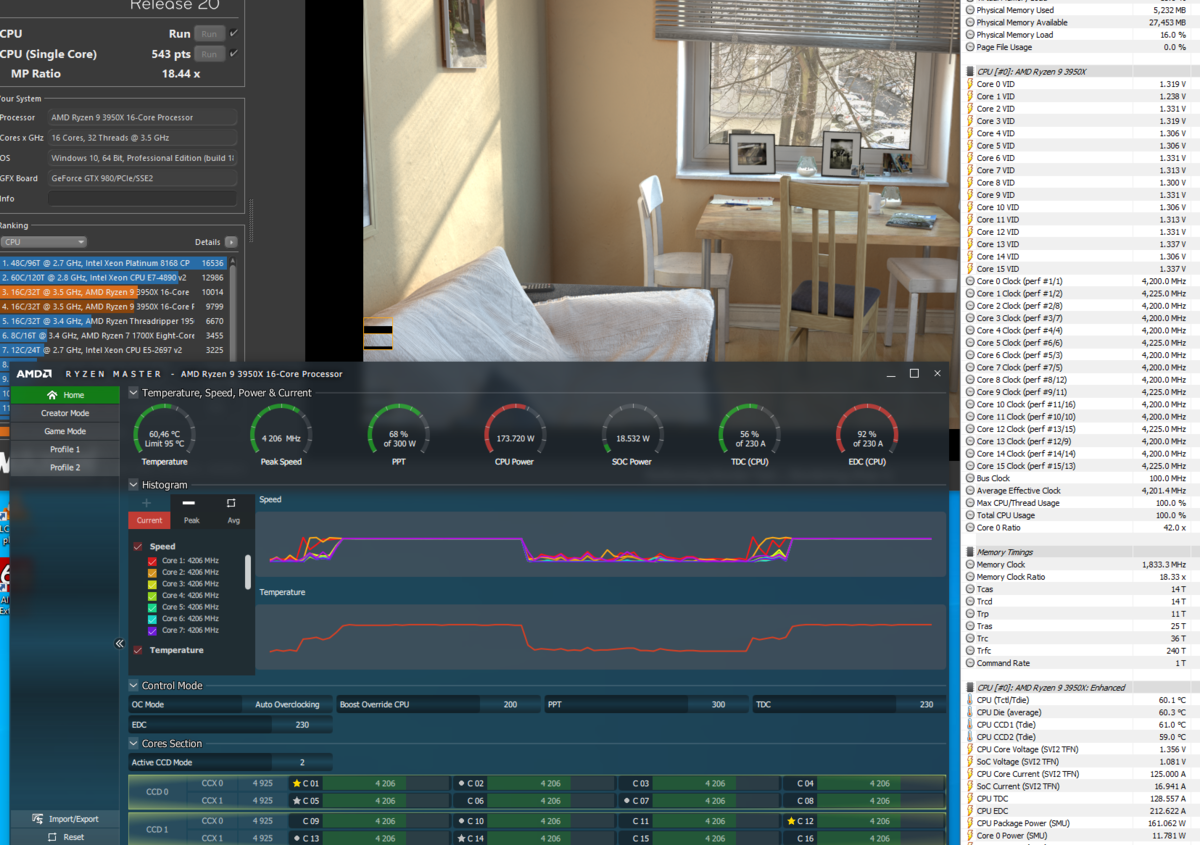This screenshot has width=1200, height=845.
Task: Select Profile 2 in the sidebar
Action: pyautogui.click(x=65, y=467)
